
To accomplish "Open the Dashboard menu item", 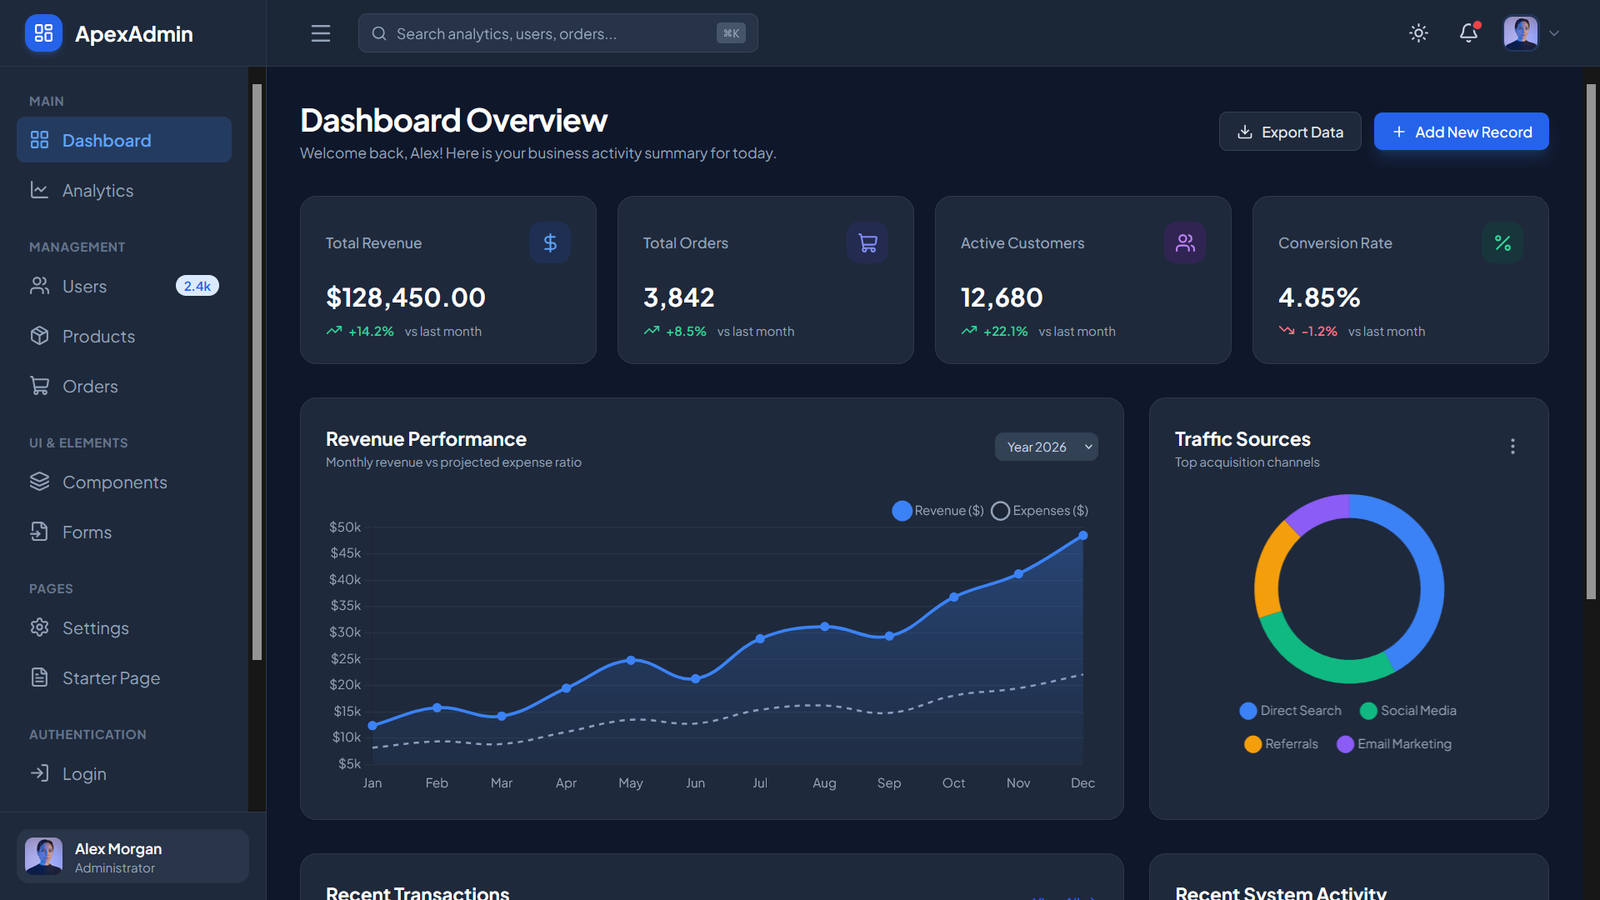I will point(124,140).
